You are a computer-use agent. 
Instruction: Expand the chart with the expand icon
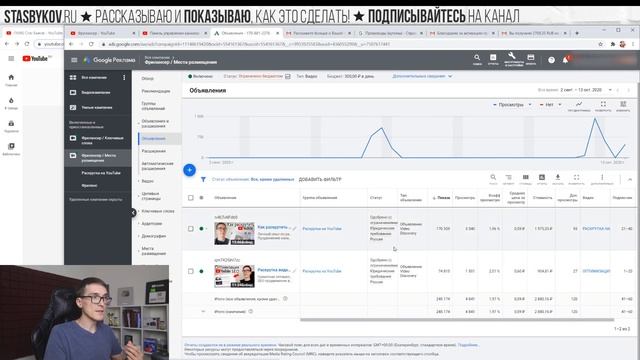tap(603, 105)
